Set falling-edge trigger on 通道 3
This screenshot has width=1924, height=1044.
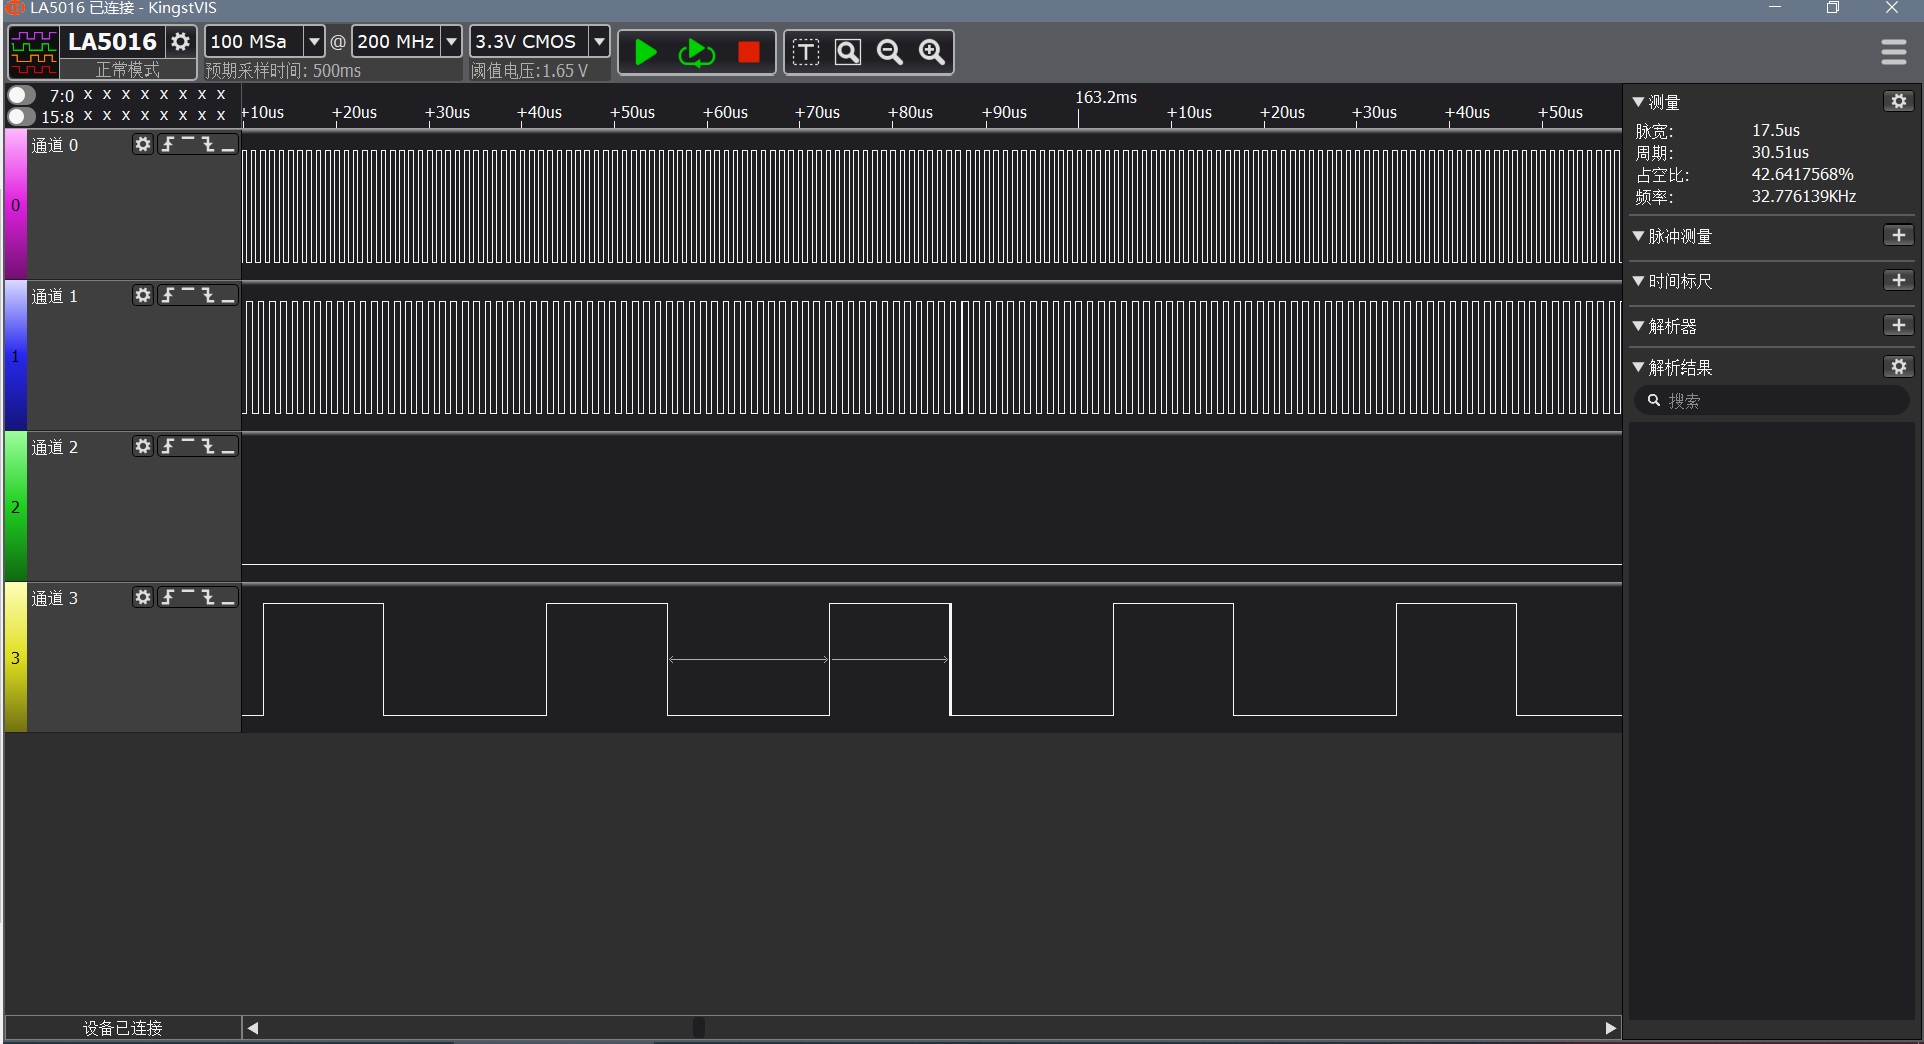click(208, 598)
